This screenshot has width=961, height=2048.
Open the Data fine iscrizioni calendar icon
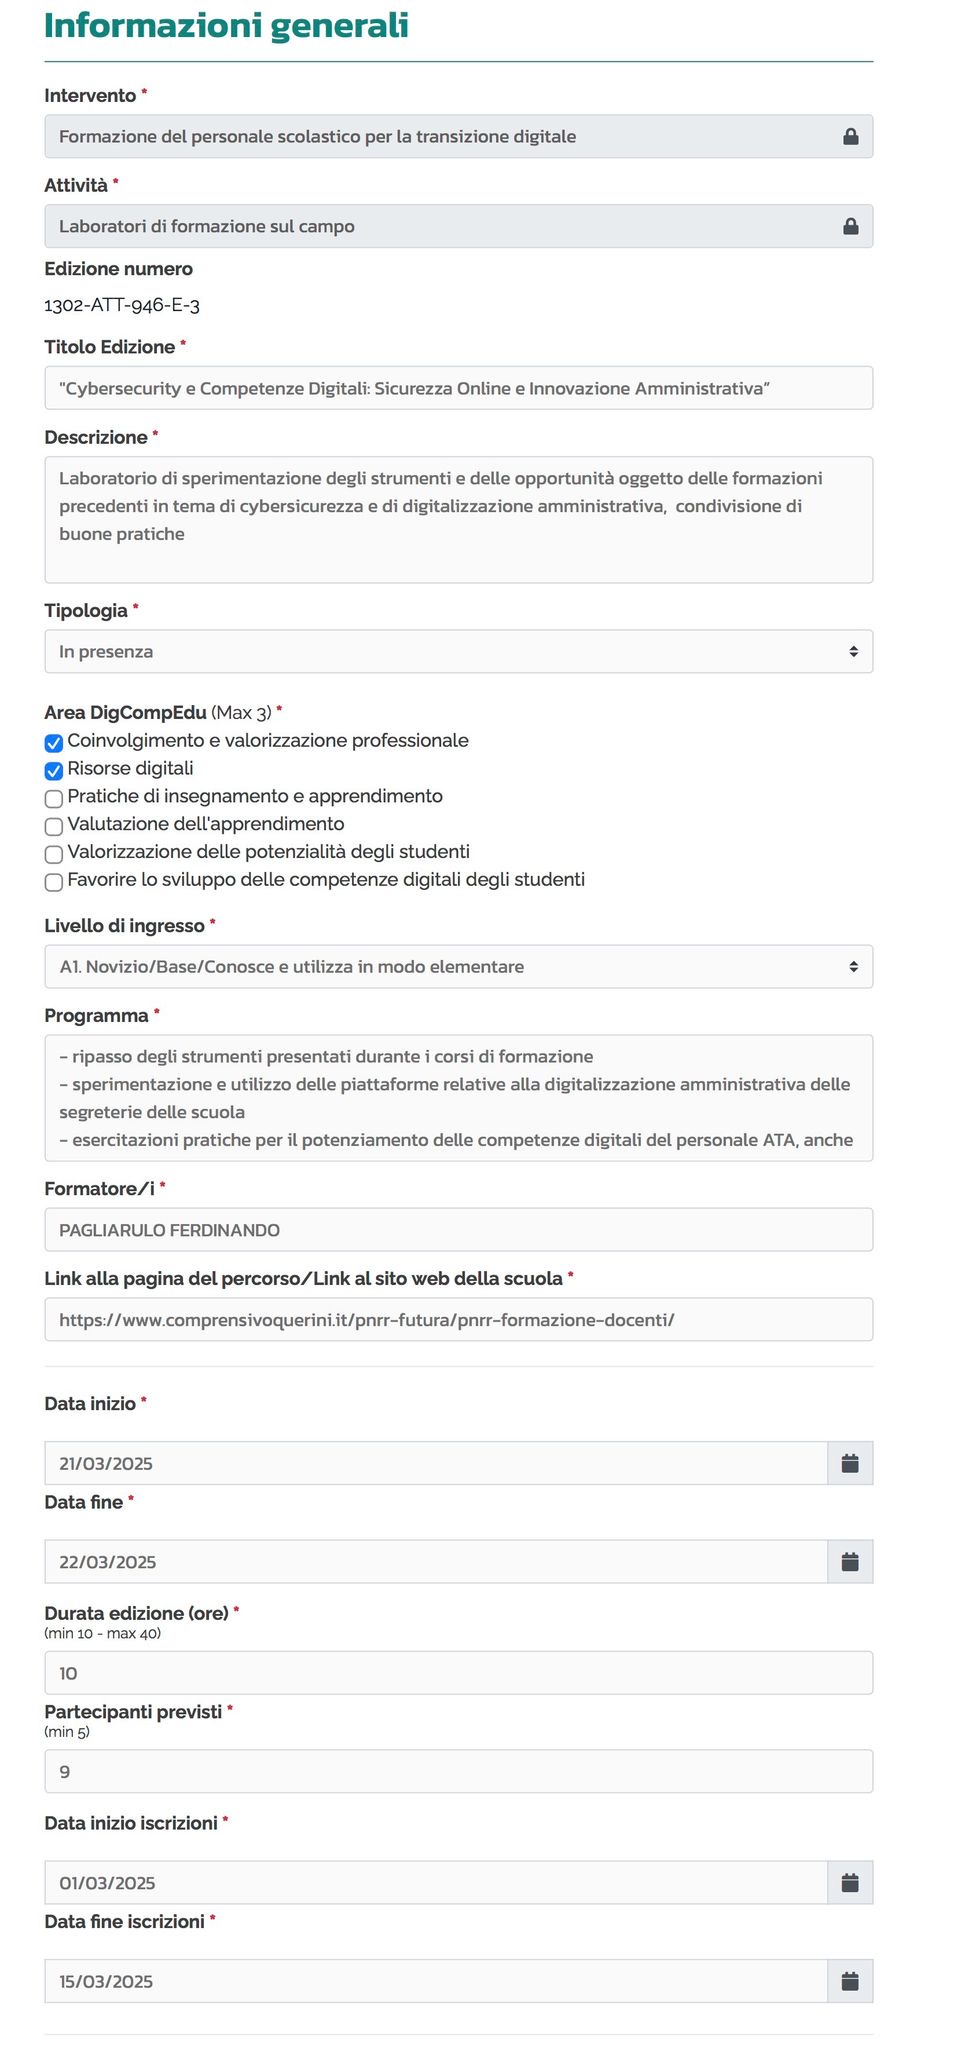point(850,1981)
